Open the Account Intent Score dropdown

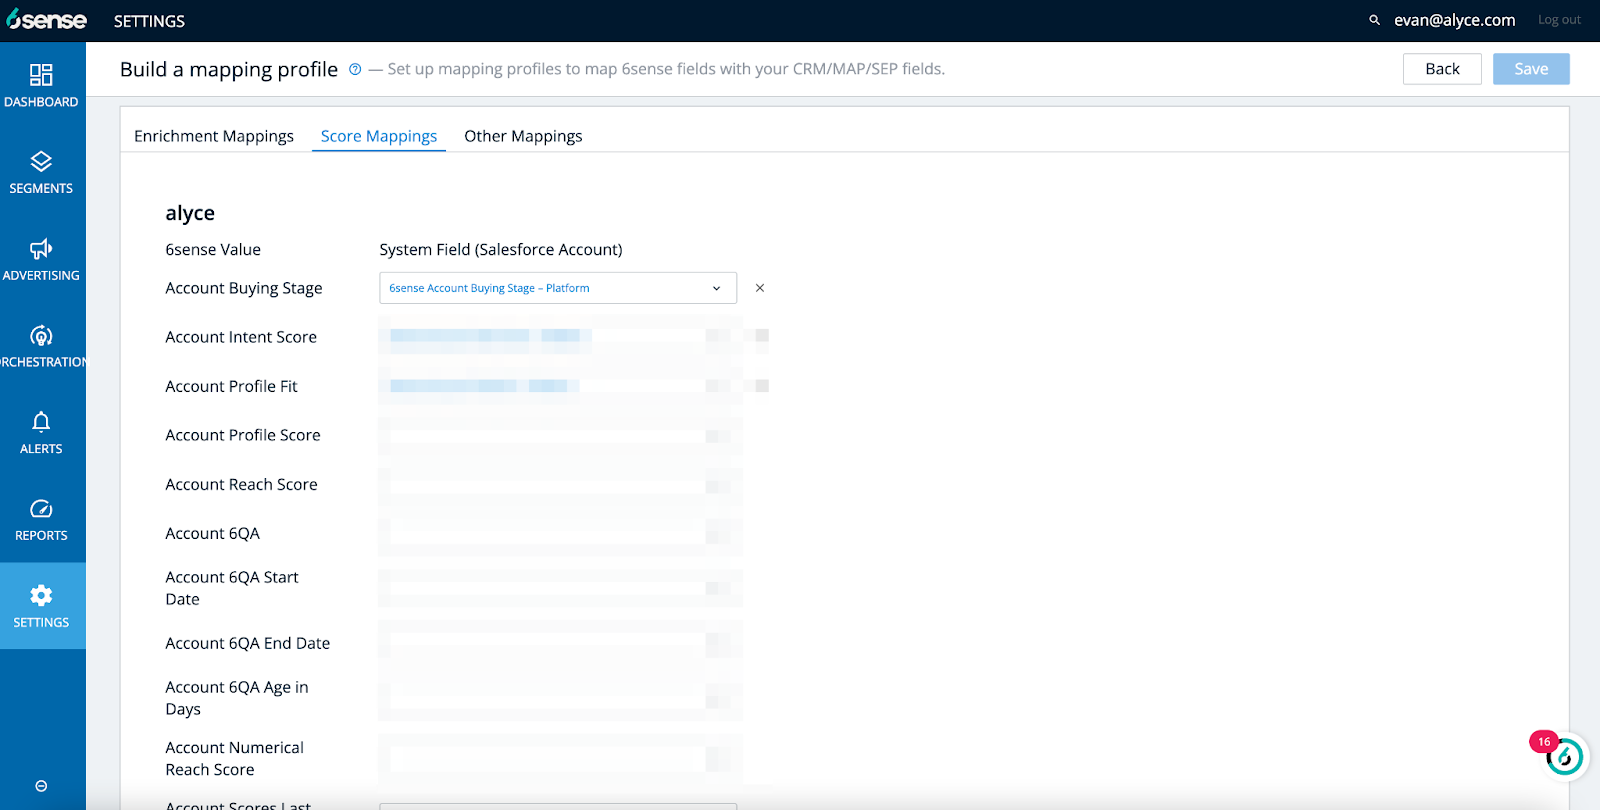tap(558, 337)
